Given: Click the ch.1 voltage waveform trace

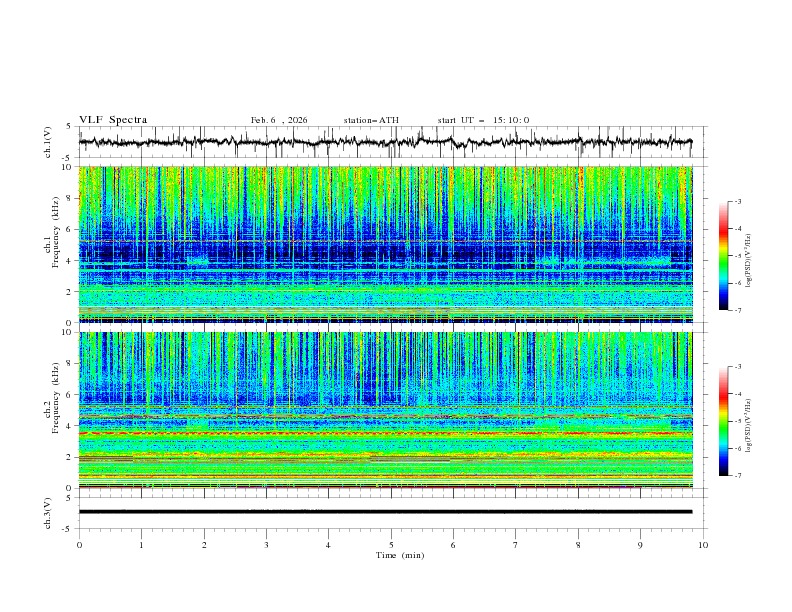Looking at the screenshot, I should (x=385, y=142).
